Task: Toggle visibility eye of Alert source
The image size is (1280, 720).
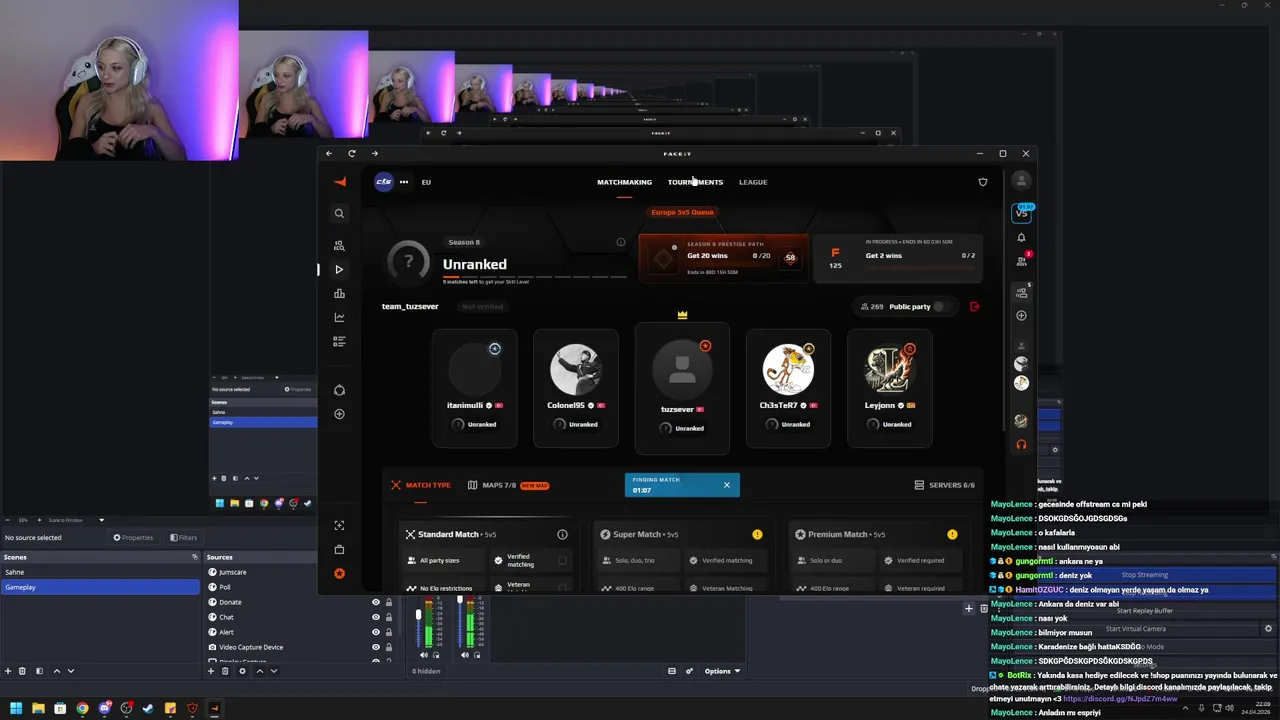Action: pos(376,632)
